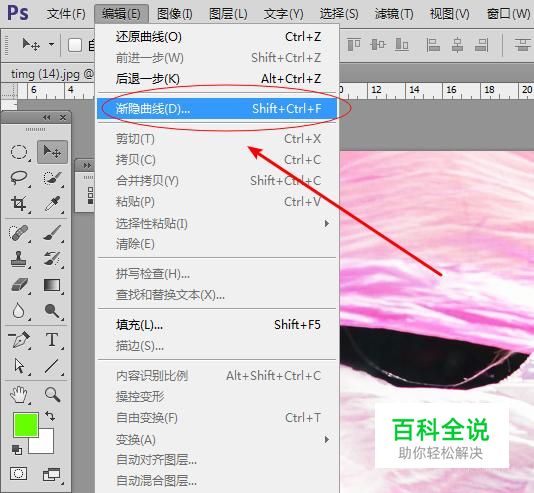Click the Align left edges icon
Image resolution: width=534 pixels, height=493 pixels.
point(433,45)
